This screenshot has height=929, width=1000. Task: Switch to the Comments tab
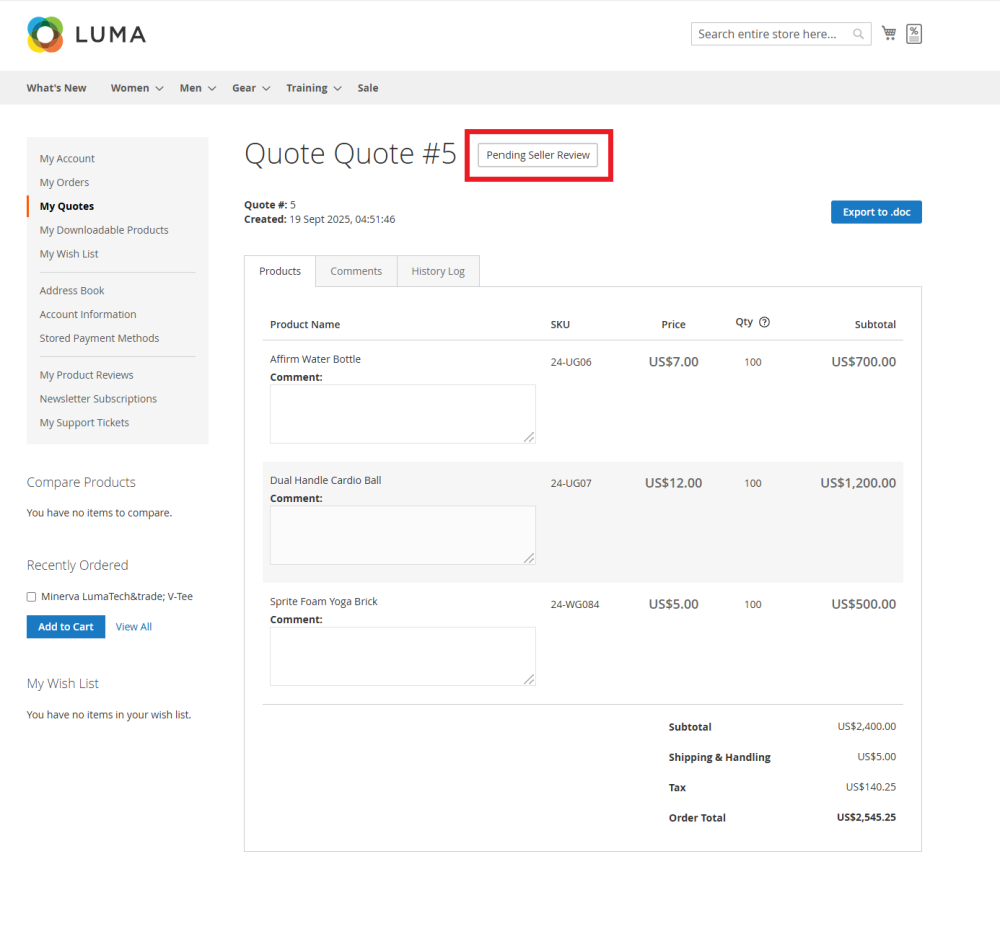point(356,271)
